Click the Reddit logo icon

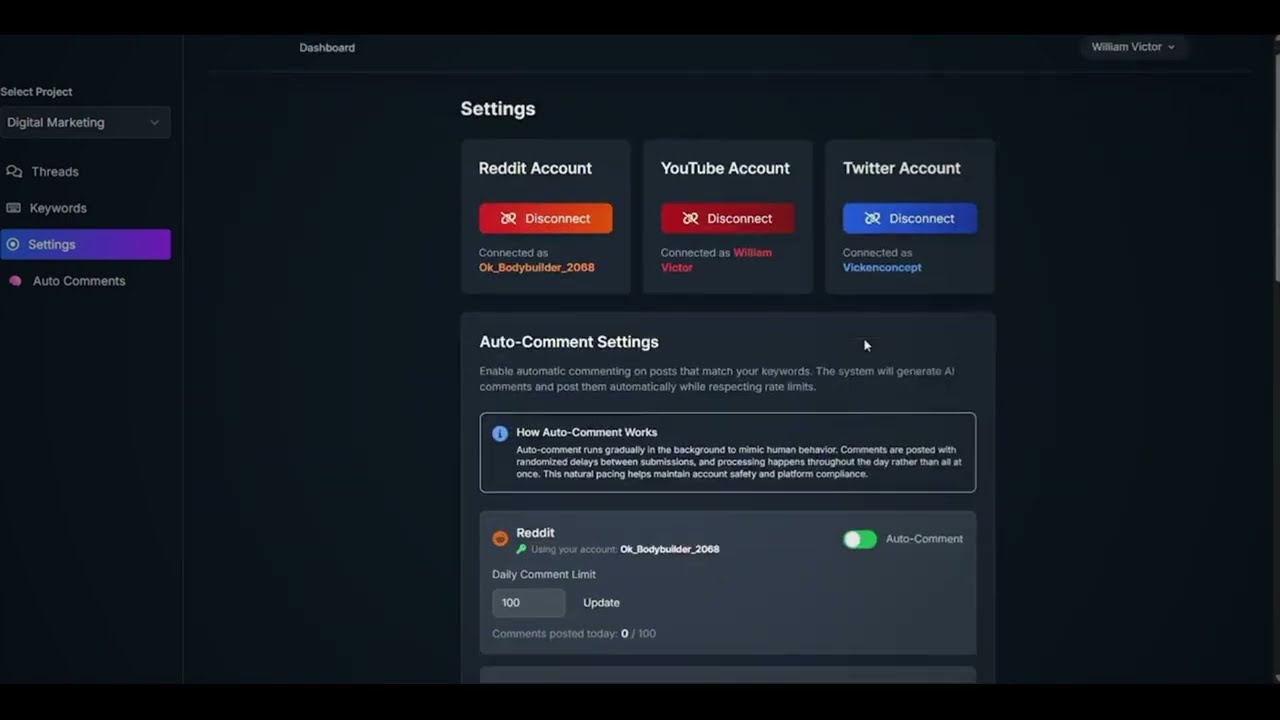tap(500, 539)
